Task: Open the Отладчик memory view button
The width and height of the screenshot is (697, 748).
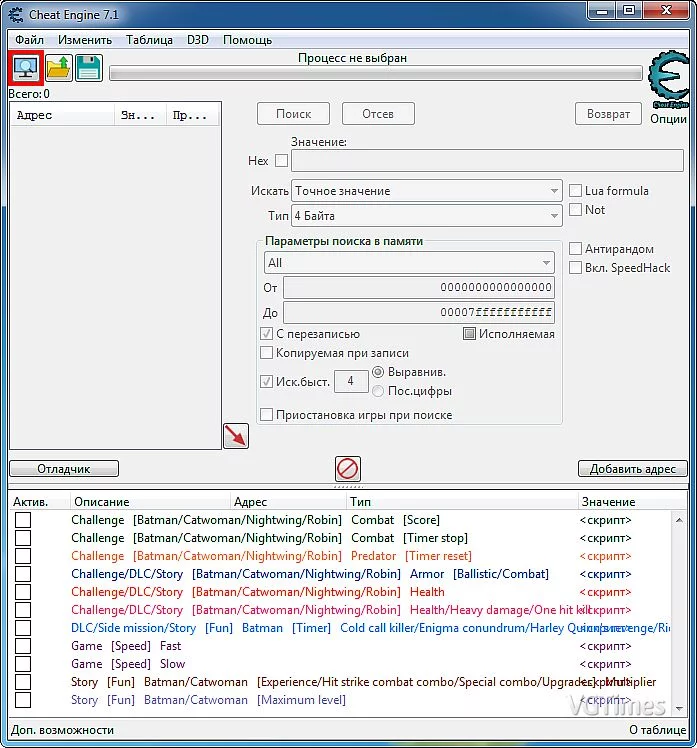Action: [64, 468]
